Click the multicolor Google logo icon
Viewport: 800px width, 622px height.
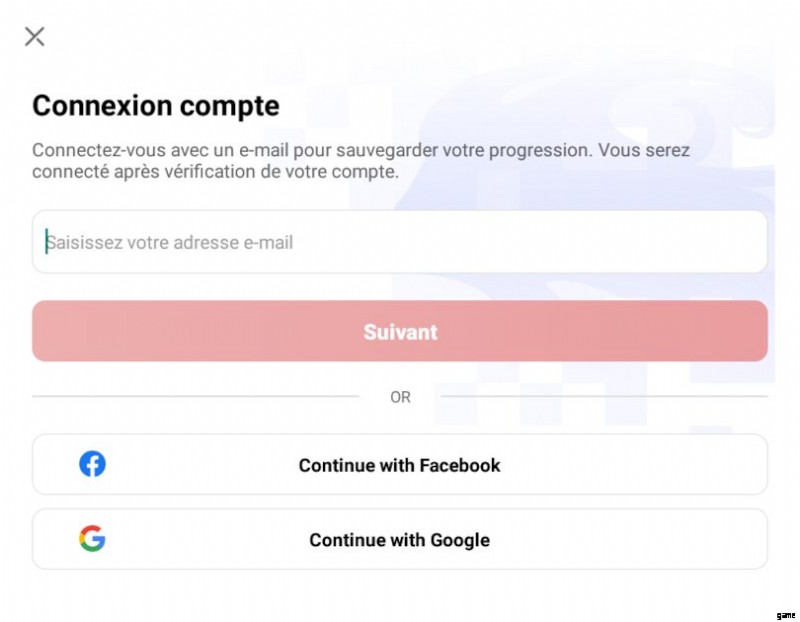(x=92, y=539)
